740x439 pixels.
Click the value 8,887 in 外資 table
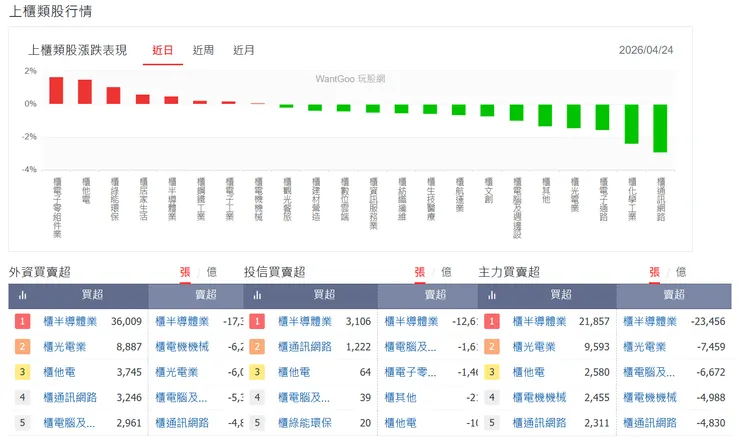click(129, 347)
